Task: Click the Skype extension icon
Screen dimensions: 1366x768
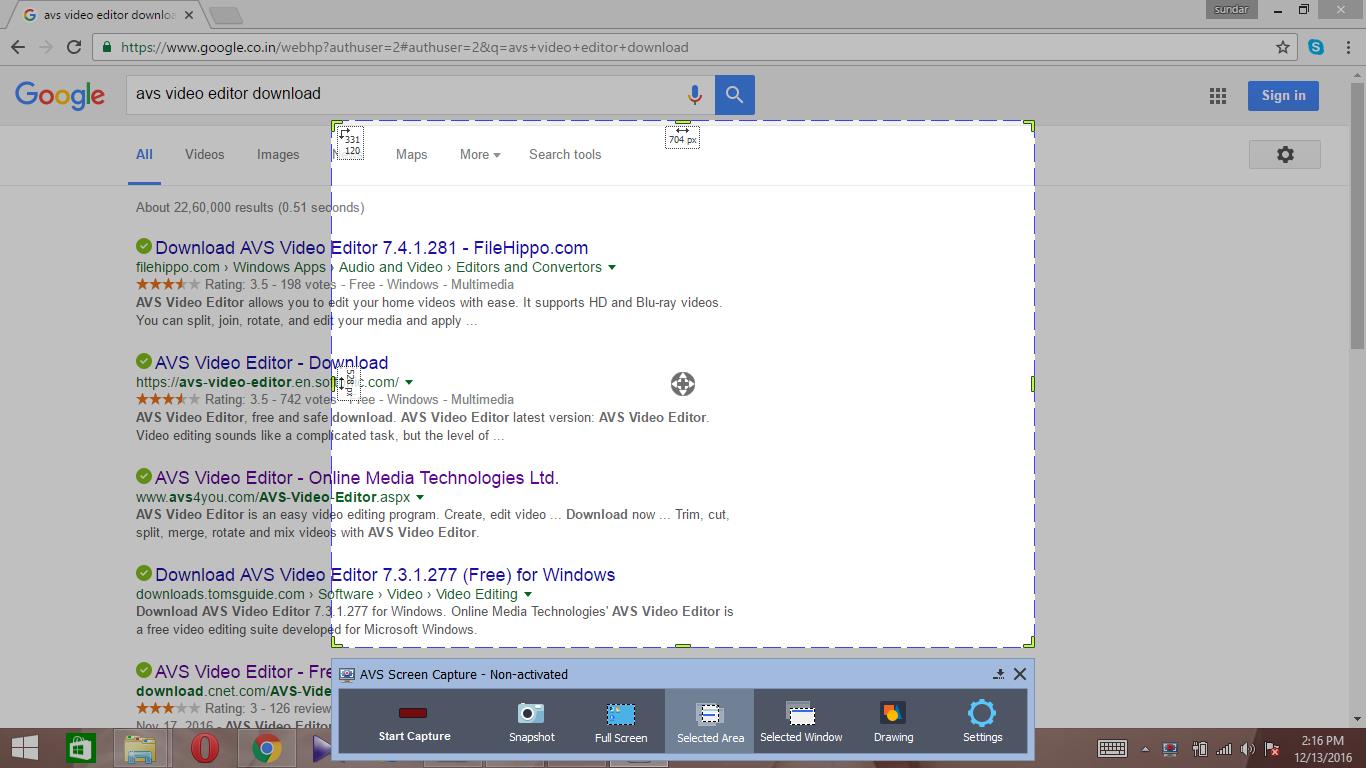Action: 1316,47
